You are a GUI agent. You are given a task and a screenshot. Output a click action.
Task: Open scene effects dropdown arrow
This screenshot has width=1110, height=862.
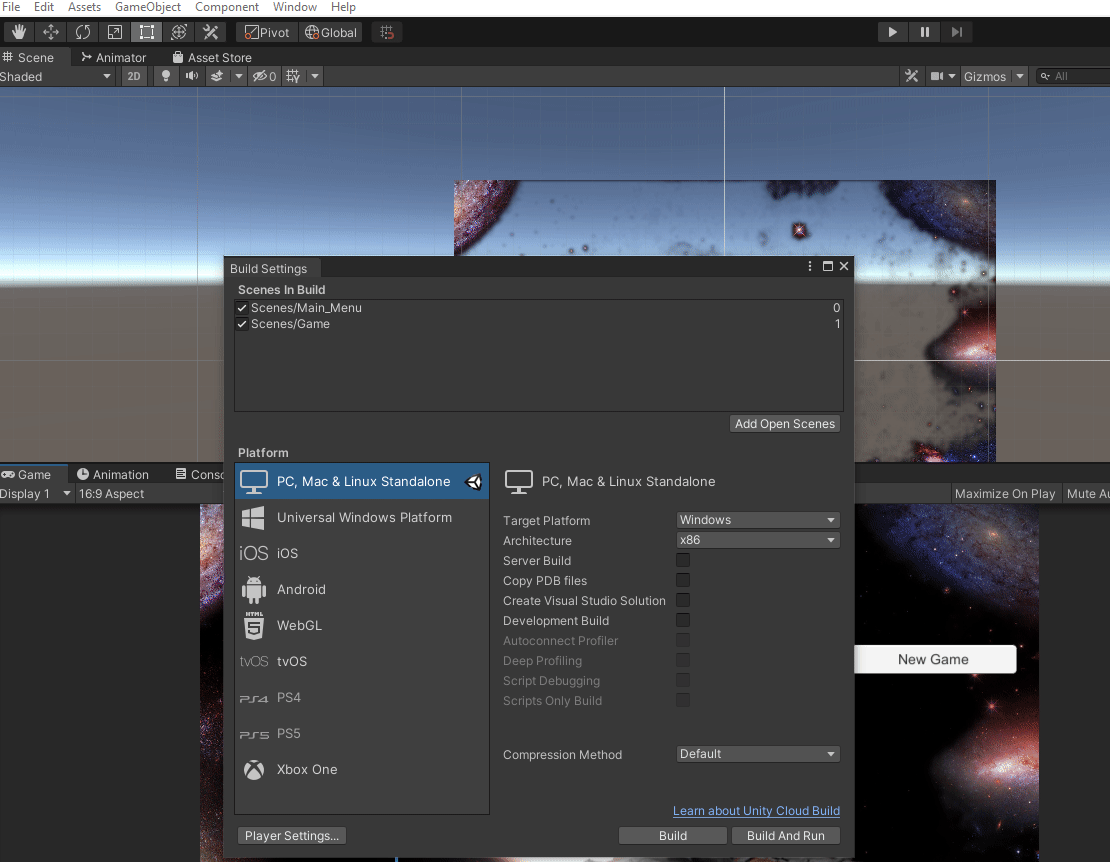click(x=239, y=76)
